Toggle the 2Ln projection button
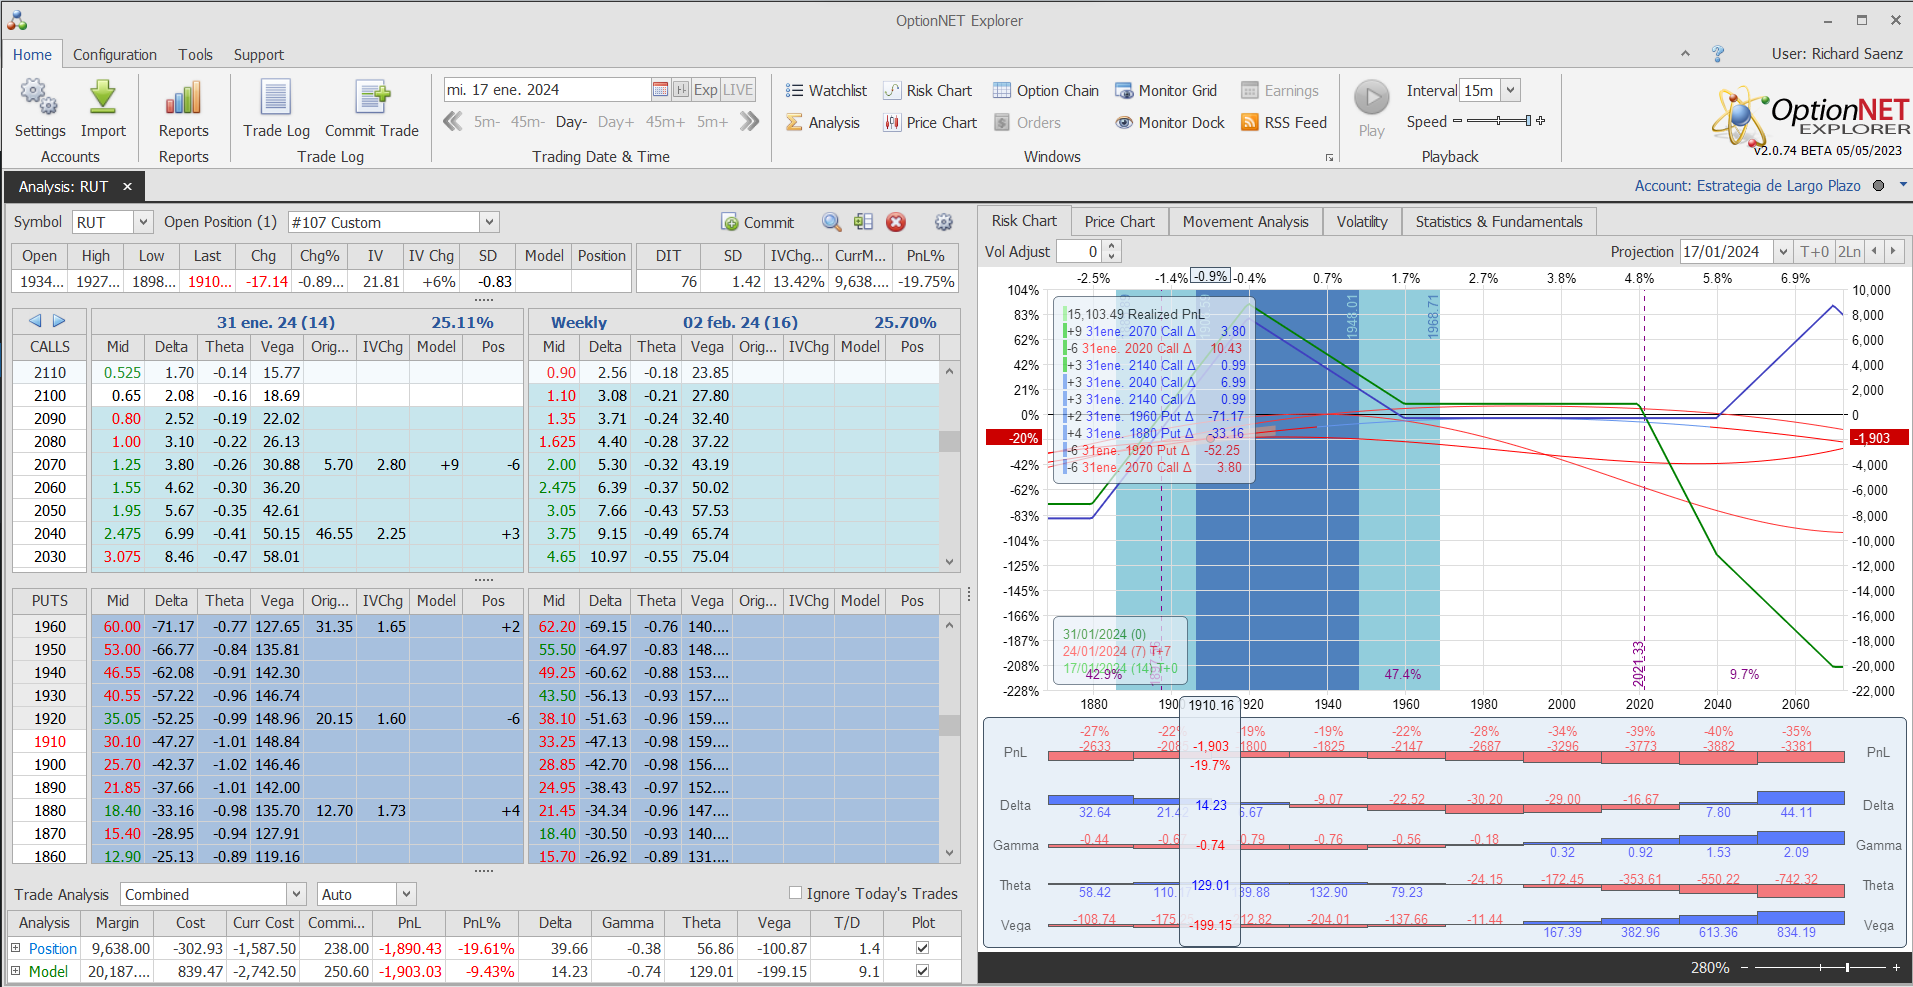This screenshot has width=1913, height=987. point(1849,252)
